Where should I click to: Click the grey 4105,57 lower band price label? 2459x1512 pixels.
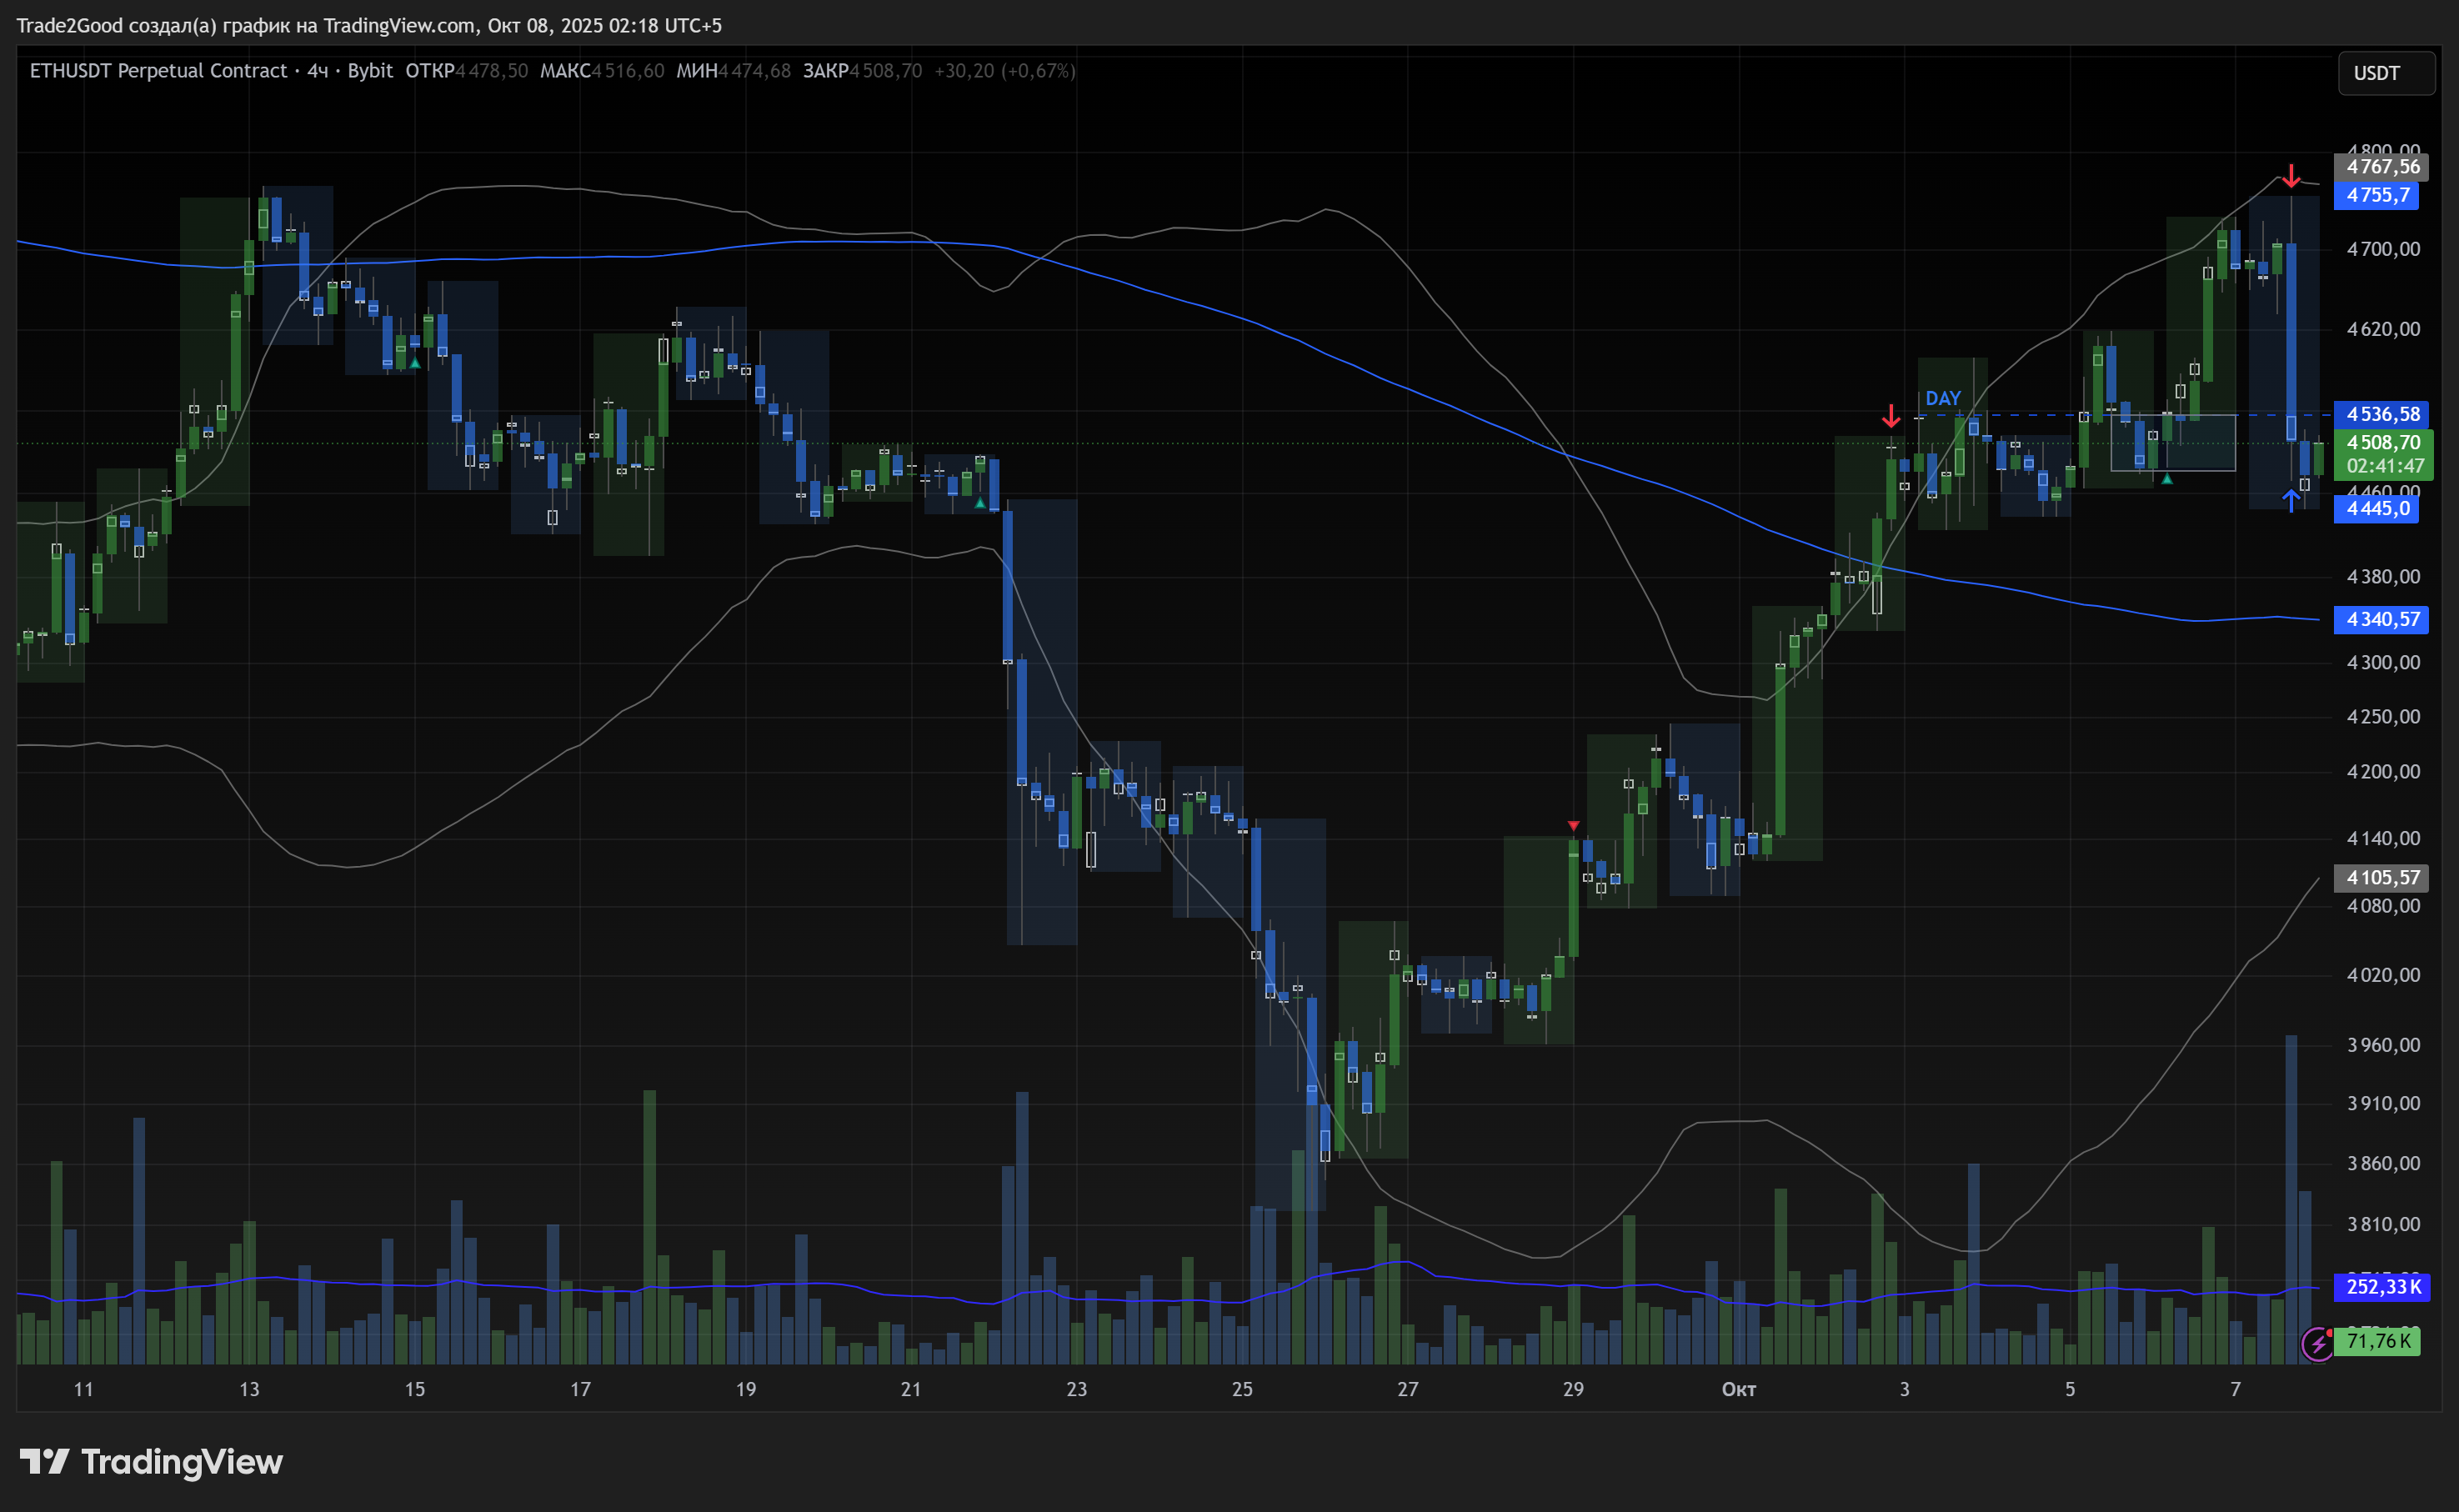coord(2382,878)
